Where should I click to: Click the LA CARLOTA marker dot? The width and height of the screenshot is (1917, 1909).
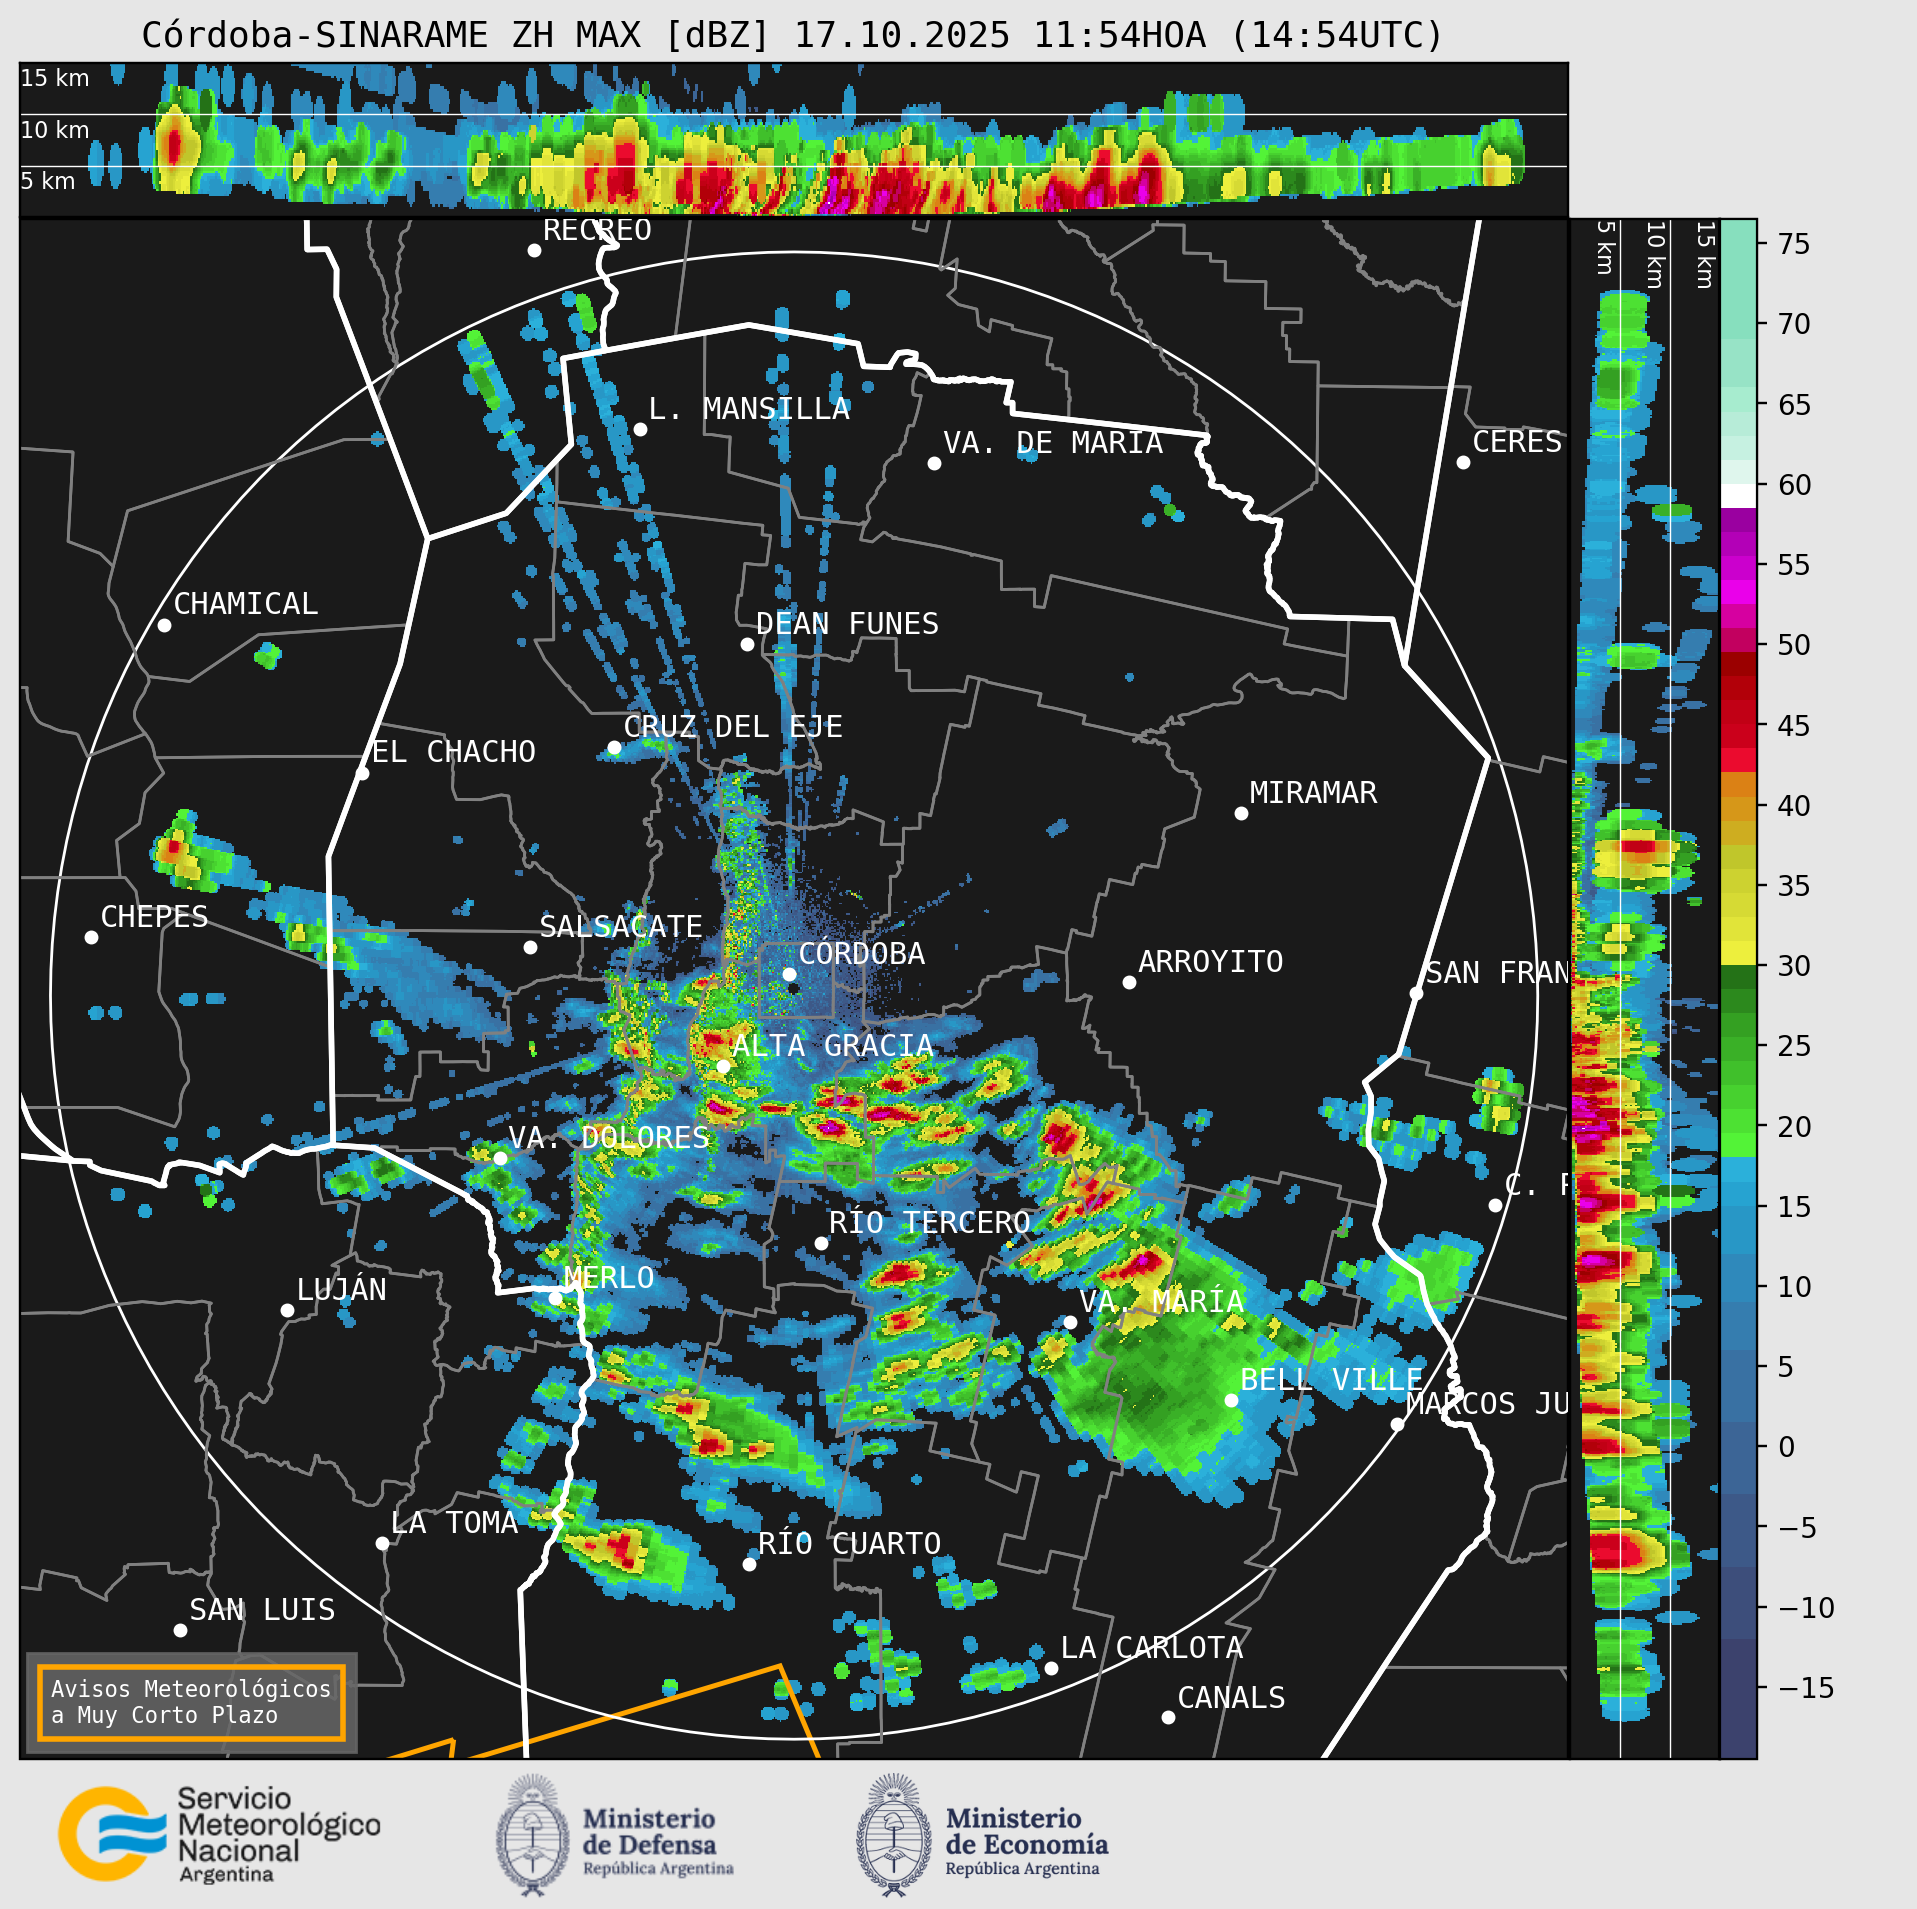[1051, 1668]
